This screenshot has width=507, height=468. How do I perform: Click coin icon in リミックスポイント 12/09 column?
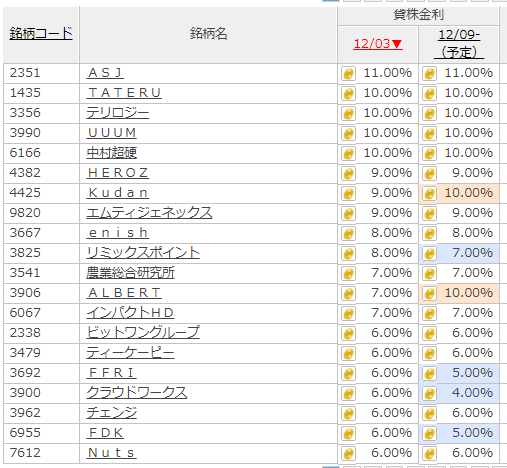[x=429, y=254]
